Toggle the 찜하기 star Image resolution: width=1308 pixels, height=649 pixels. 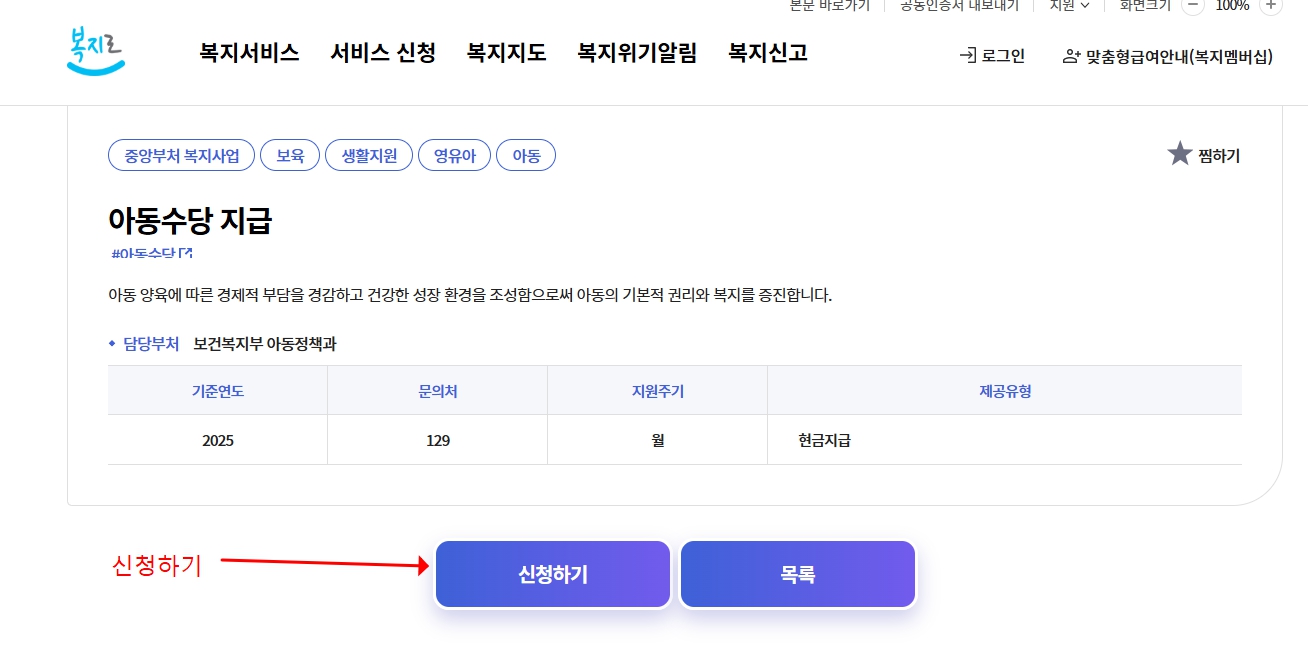point(1181,152)
